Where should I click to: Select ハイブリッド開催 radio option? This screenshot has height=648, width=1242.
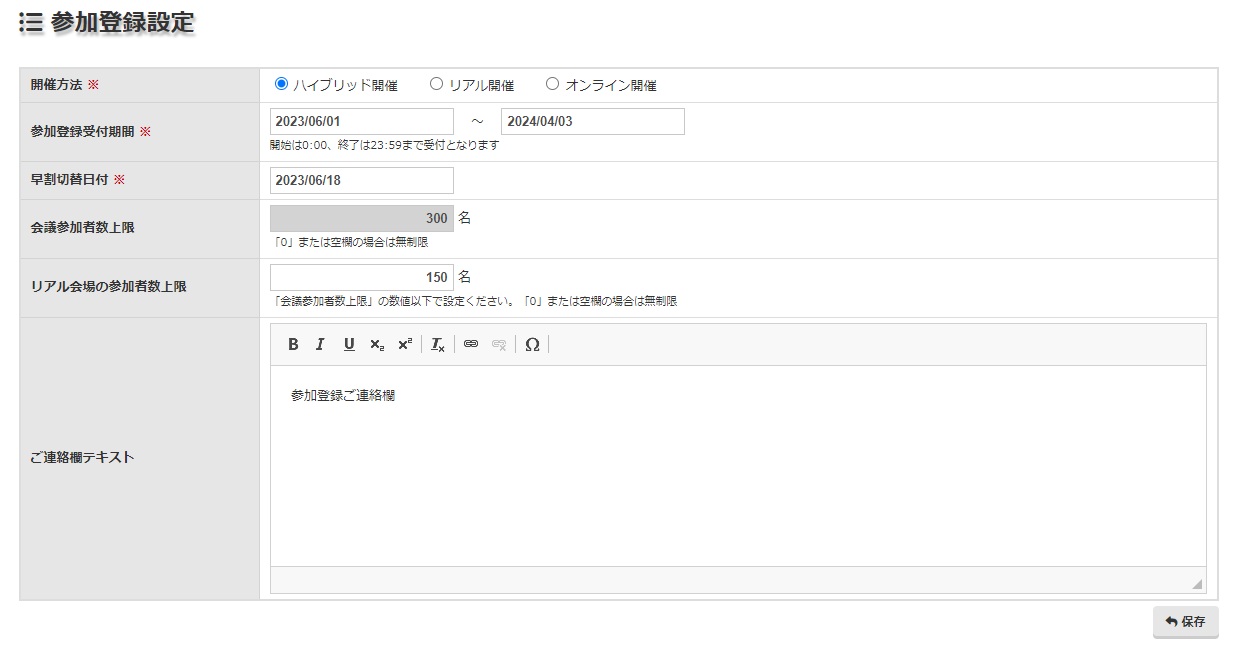281,84
